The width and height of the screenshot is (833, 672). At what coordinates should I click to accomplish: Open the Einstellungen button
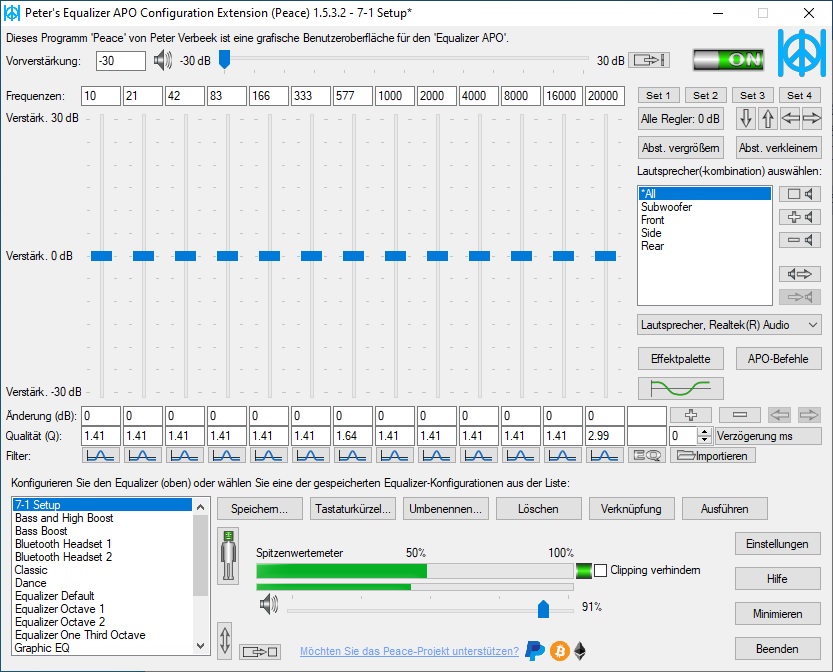click(778, 544)
